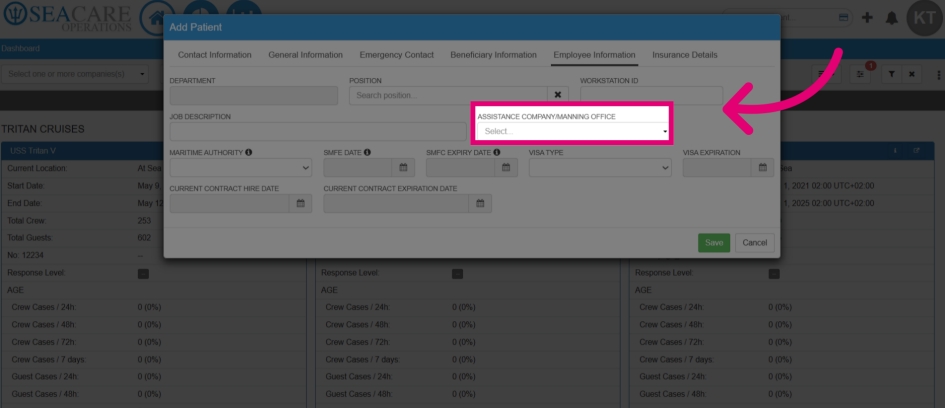945x408 pixels.
Task: Expand Assistance Company/Manning Office select
Action: [x=573, y=131]
